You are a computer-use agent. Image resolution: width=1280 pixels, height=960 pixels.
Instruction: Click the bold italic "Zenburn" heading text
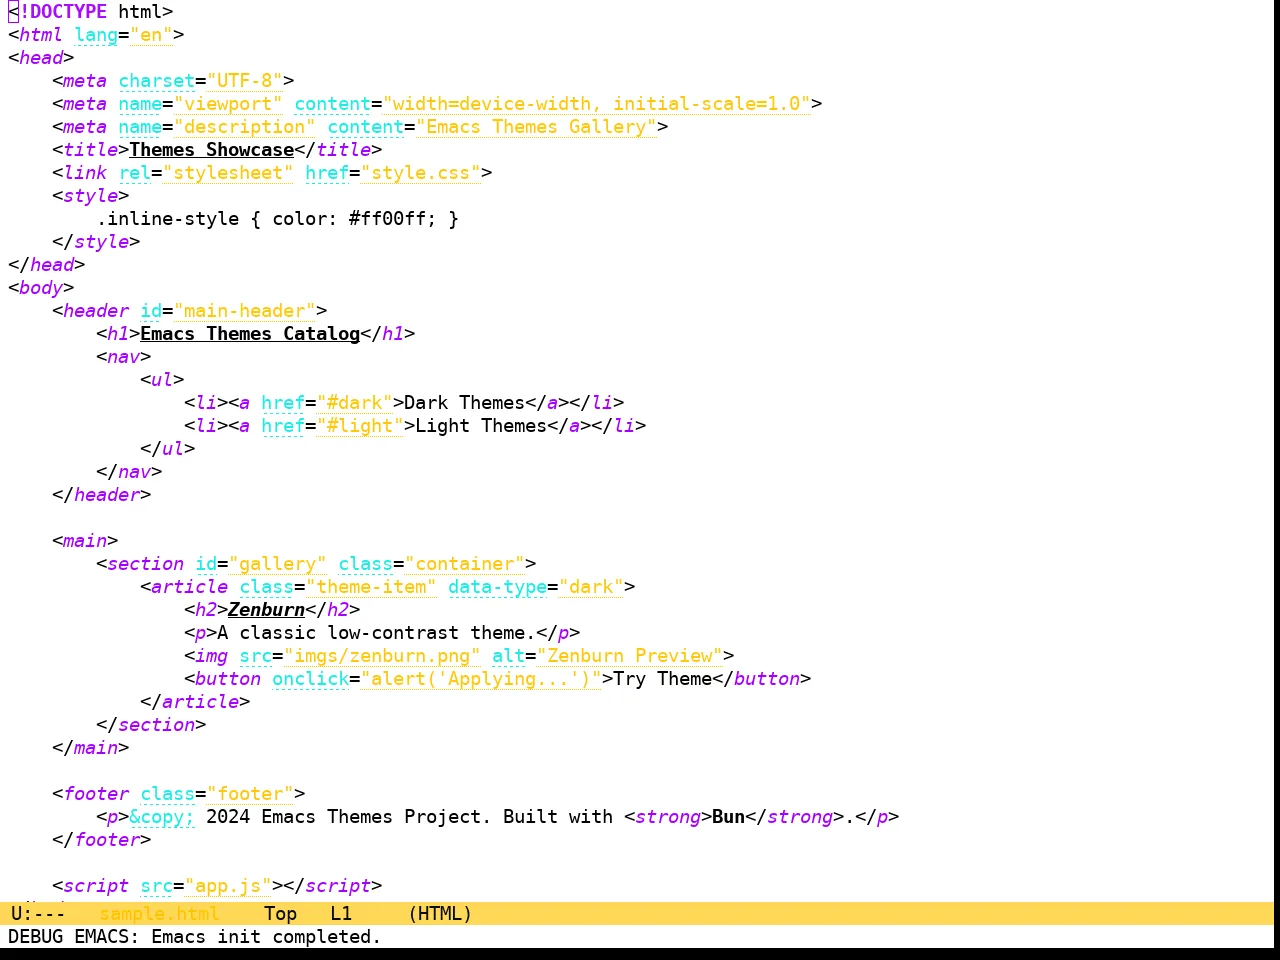click(x=267, y=610)
